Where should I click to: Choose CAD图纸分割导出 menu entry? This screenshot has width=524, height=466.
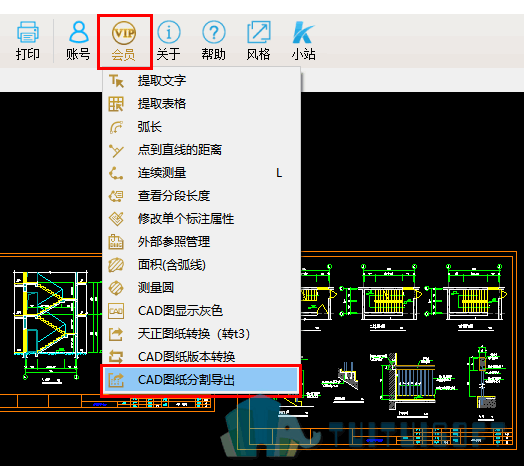[202, 380]
